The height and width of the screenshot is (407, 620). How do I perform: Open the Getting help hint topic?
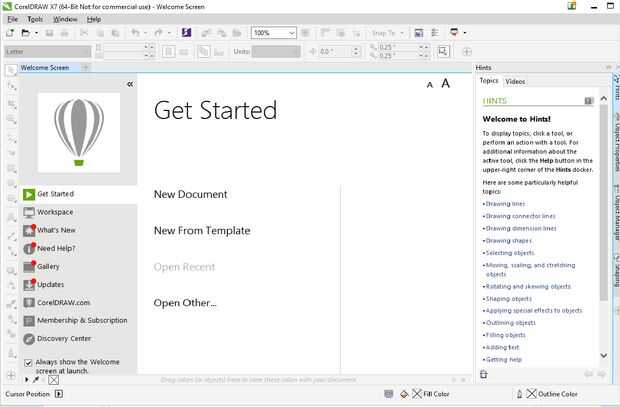click(503, 360)
